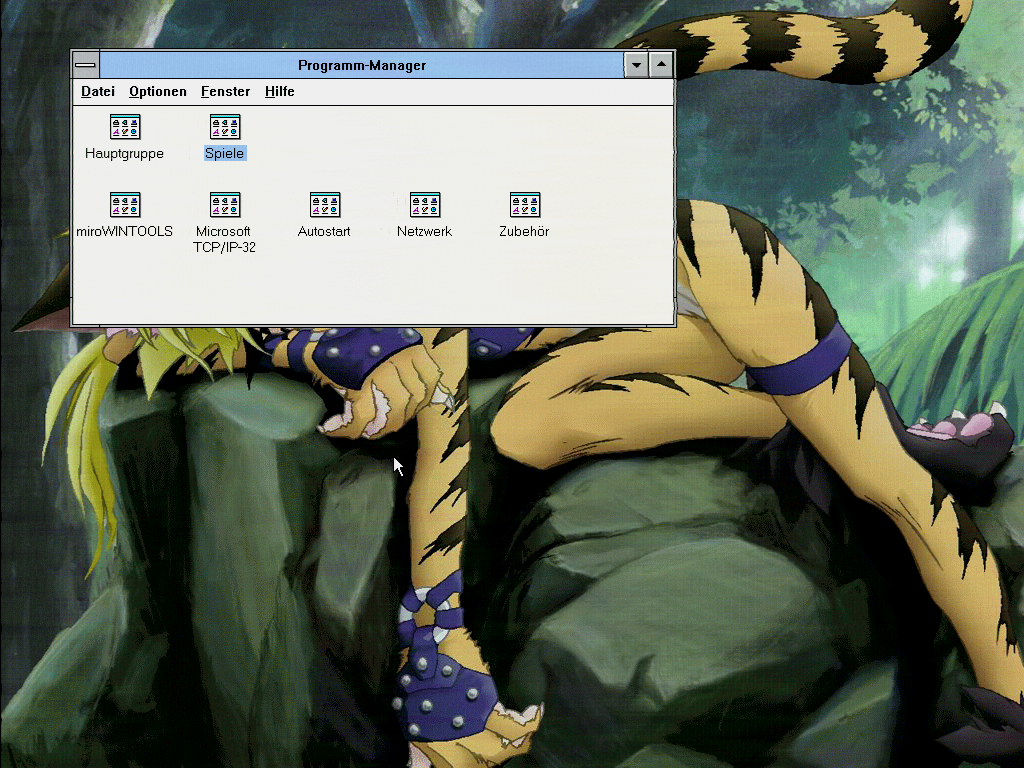Open the Datei menu
Viewport: 1024px width, 768px height.
(98, 91)
